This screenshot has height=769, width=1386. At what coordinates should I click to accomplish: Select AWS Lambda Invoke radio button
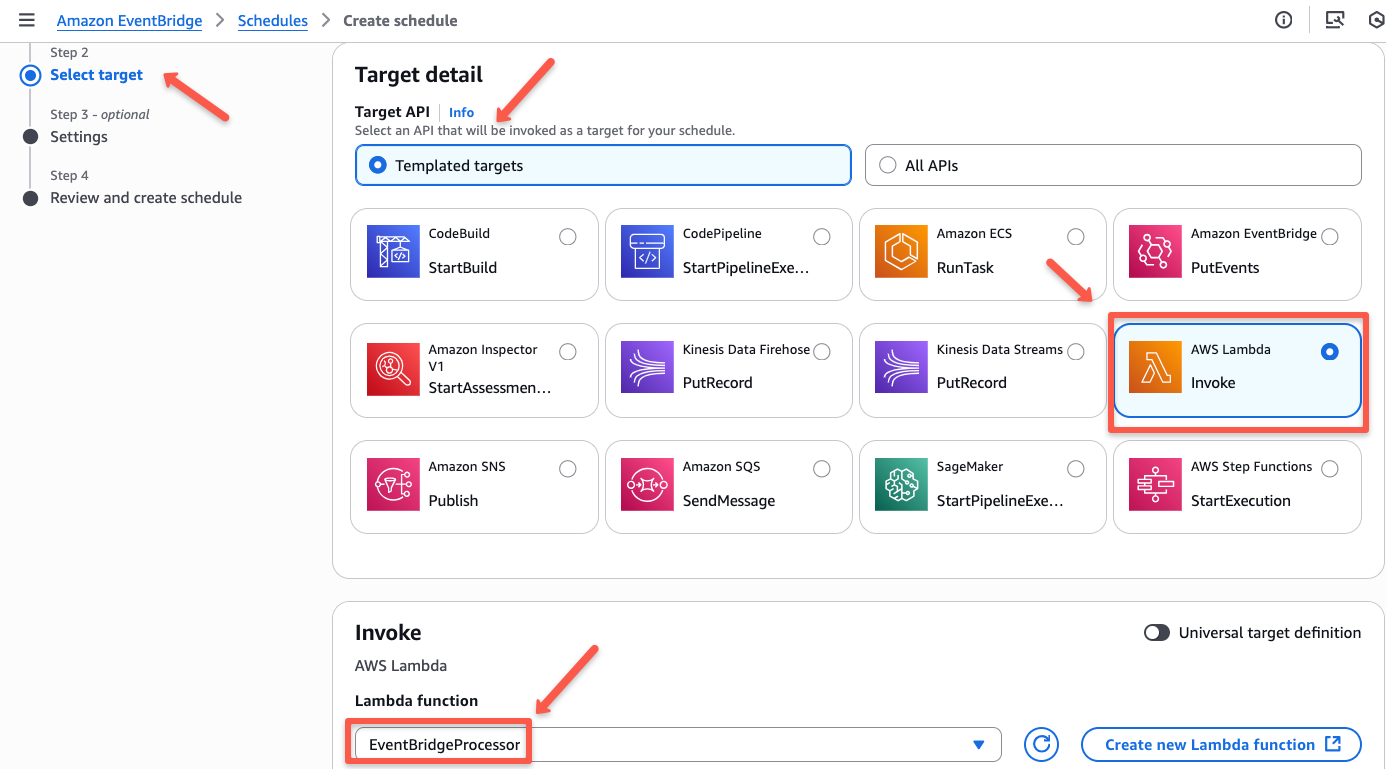coord(1330,352)
